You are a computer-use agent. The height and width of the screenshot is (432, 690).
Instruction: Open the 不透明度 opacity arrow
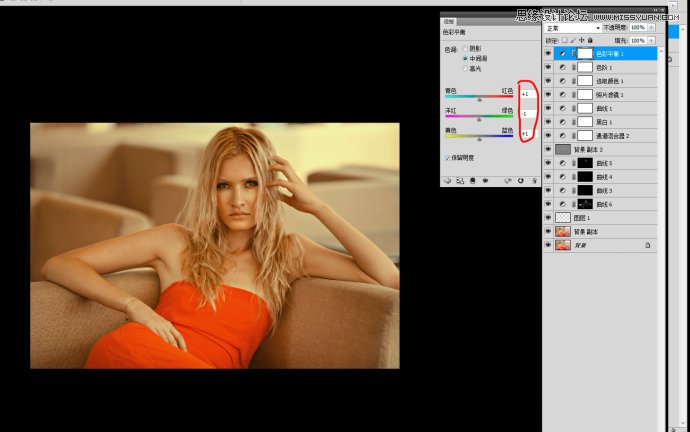point(652,28)
